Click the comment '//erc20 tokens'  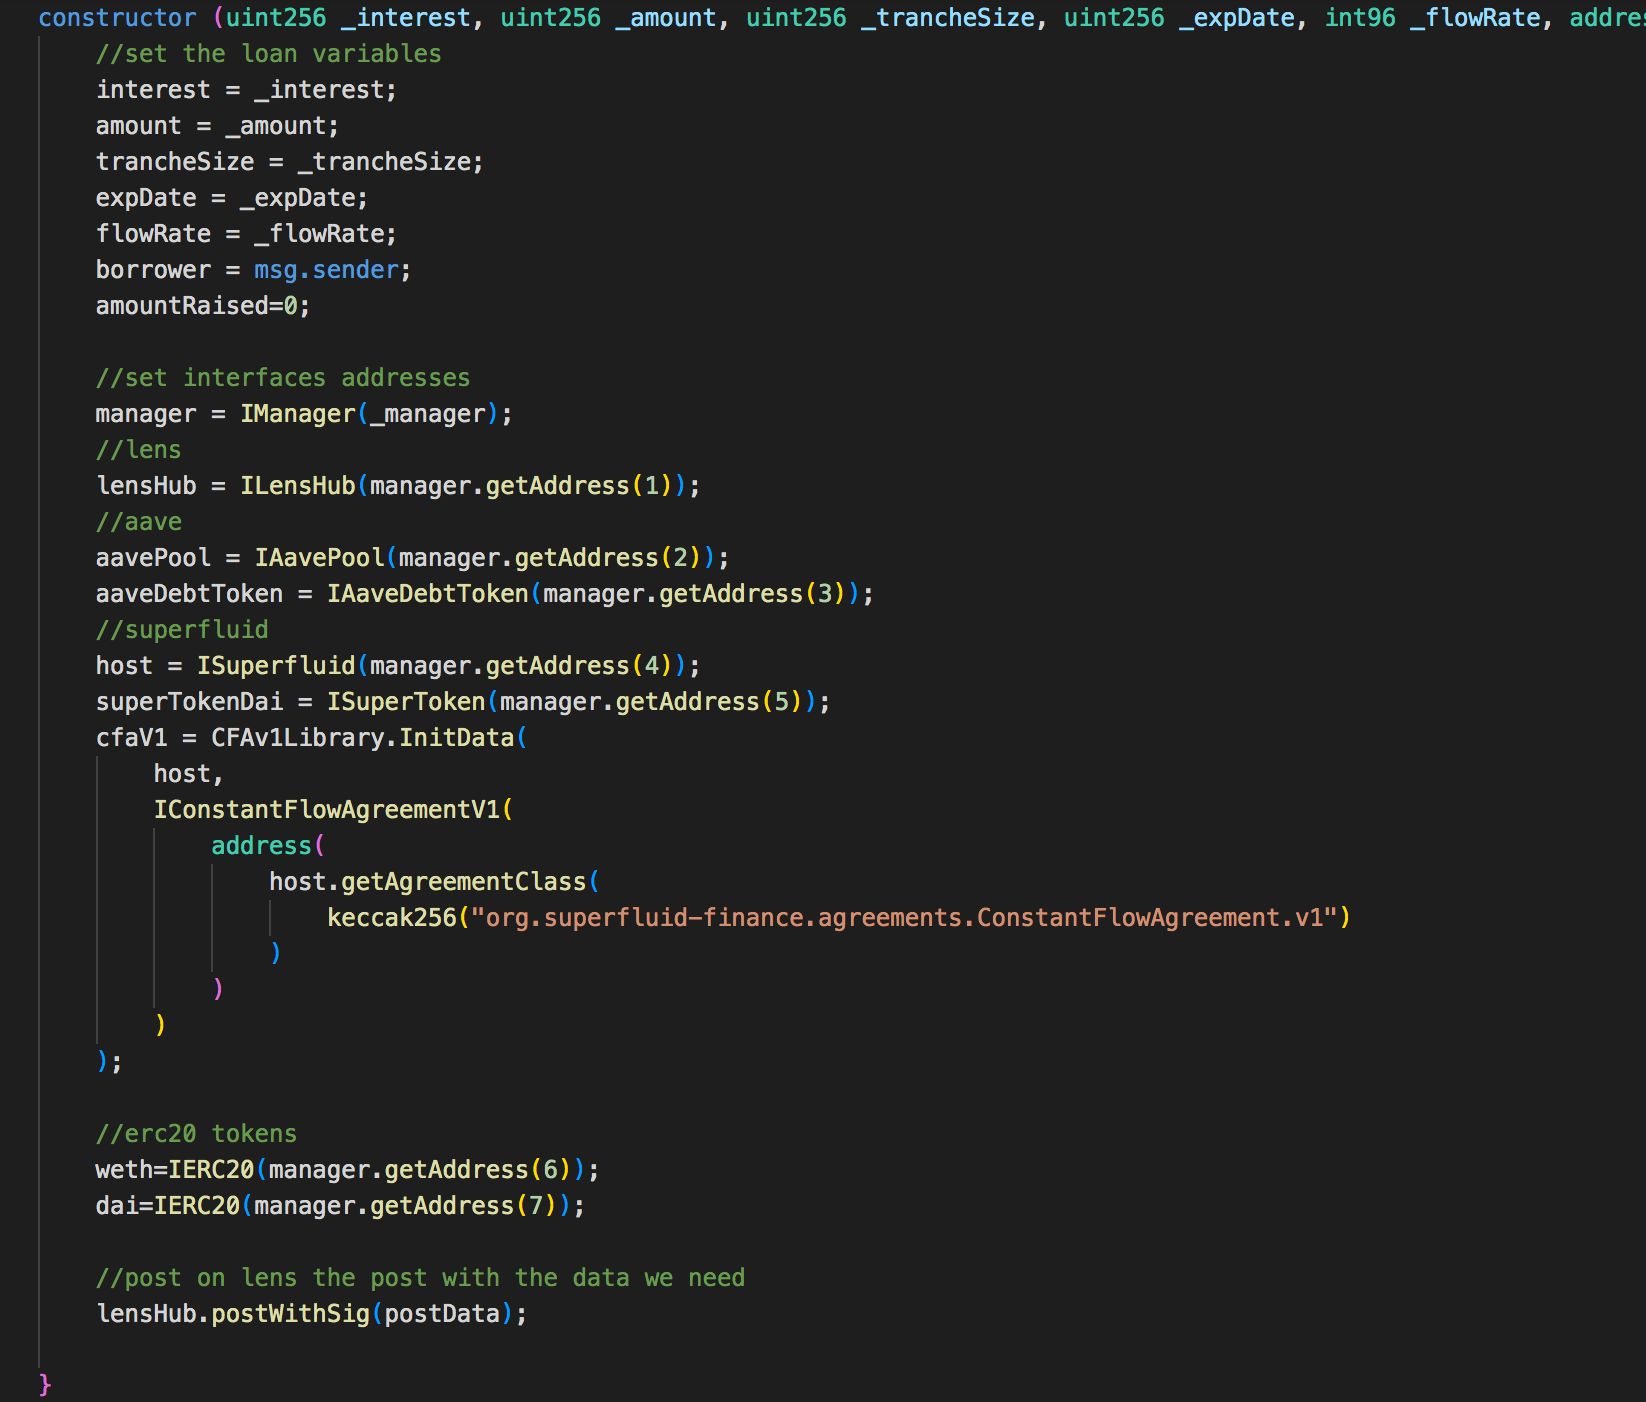196,1134
